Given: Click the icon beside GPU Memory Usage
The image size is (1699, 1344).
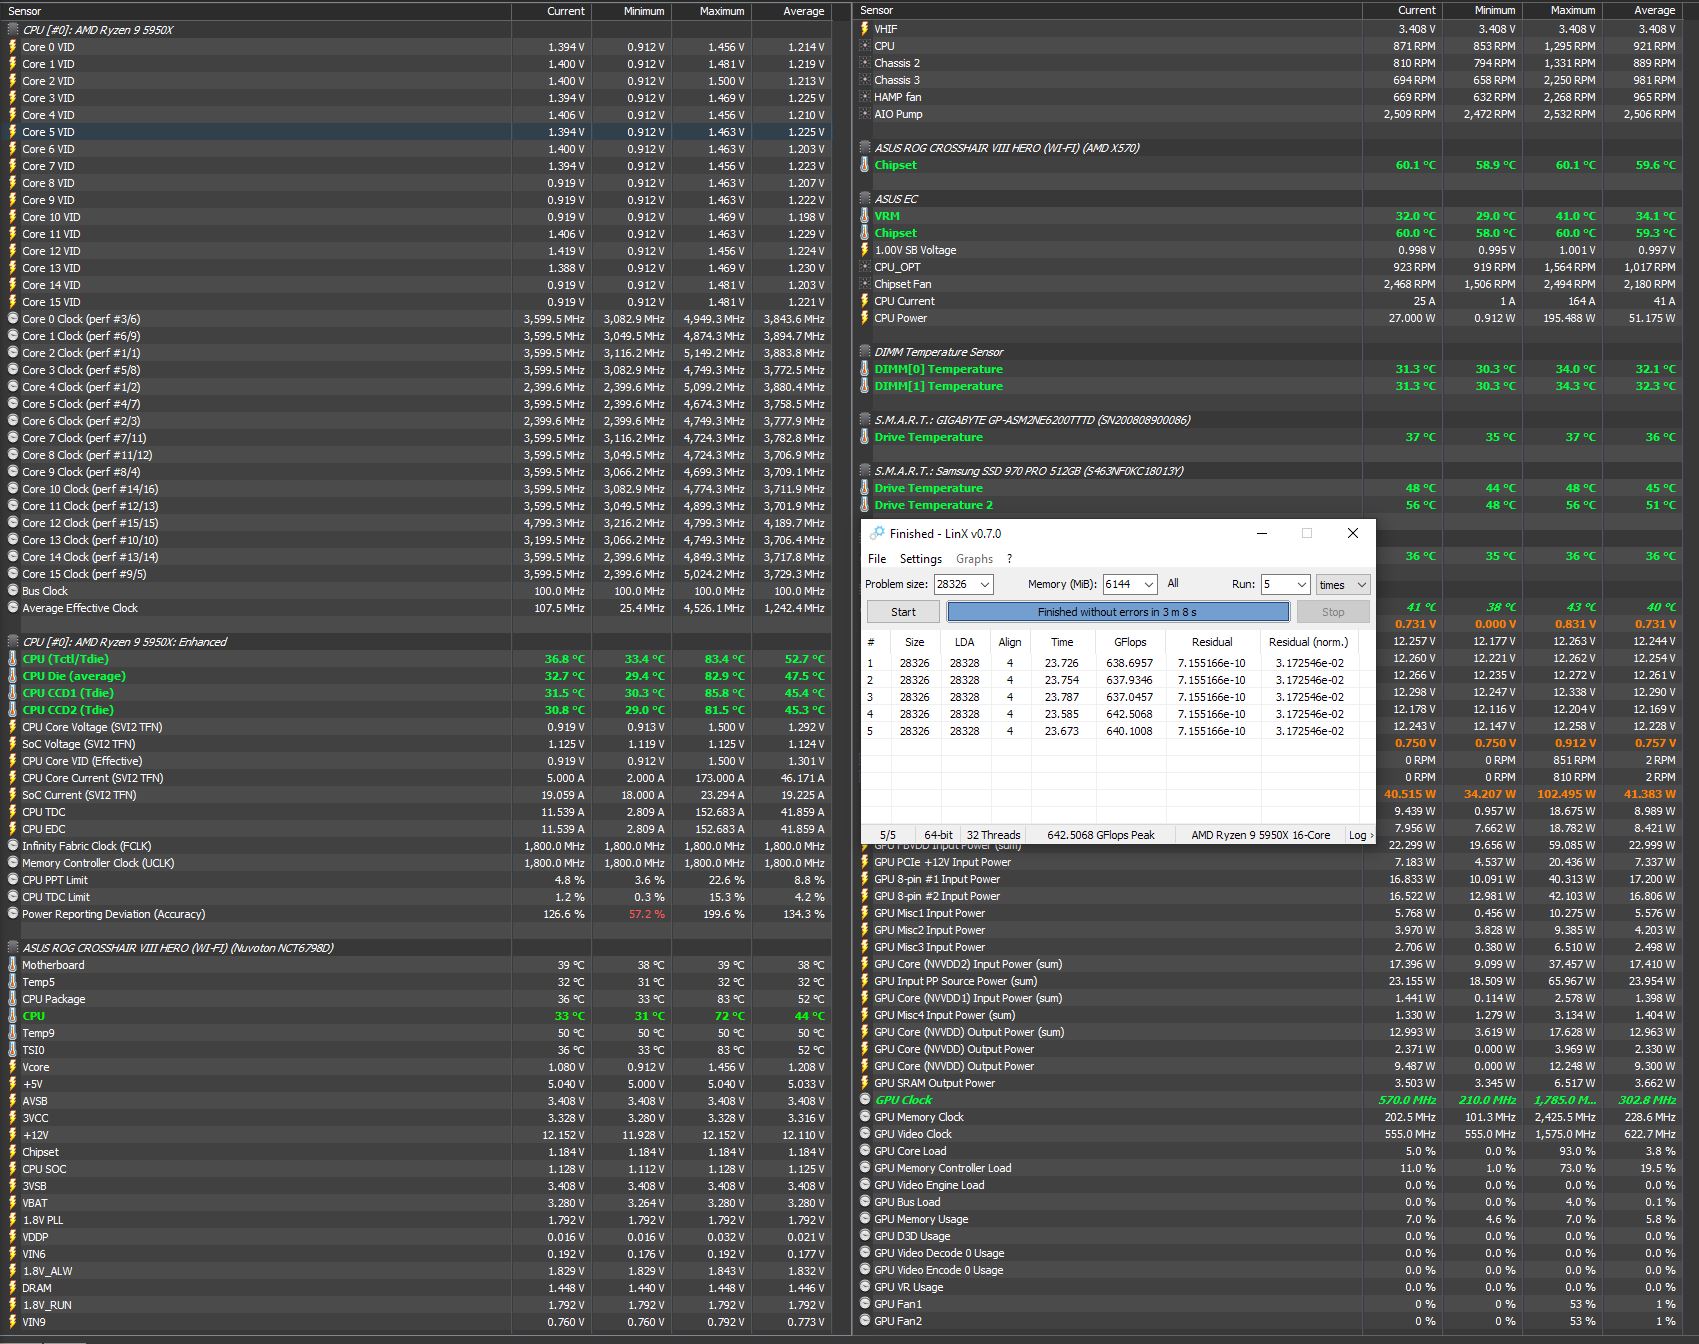Looking at the screenshot, I should pos(865,1219).
